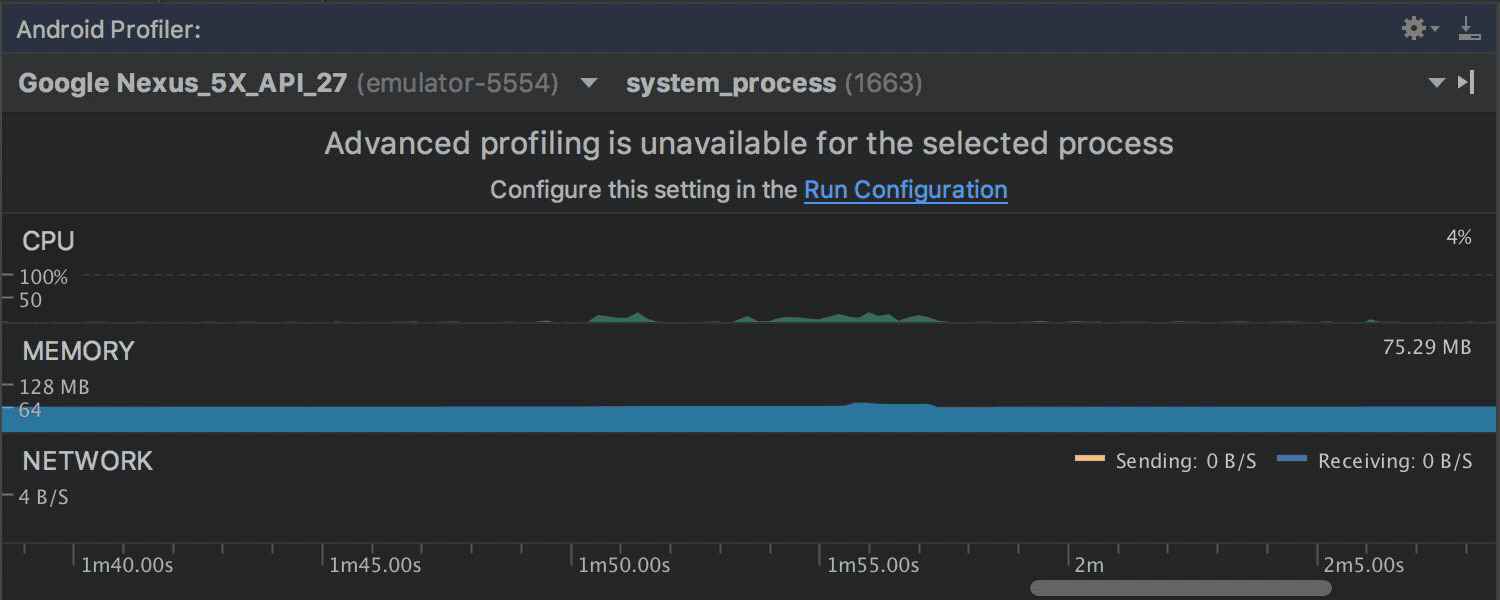Open the Run Configuration link
The height and width of the screenshot is (600, 1500).
905,190
